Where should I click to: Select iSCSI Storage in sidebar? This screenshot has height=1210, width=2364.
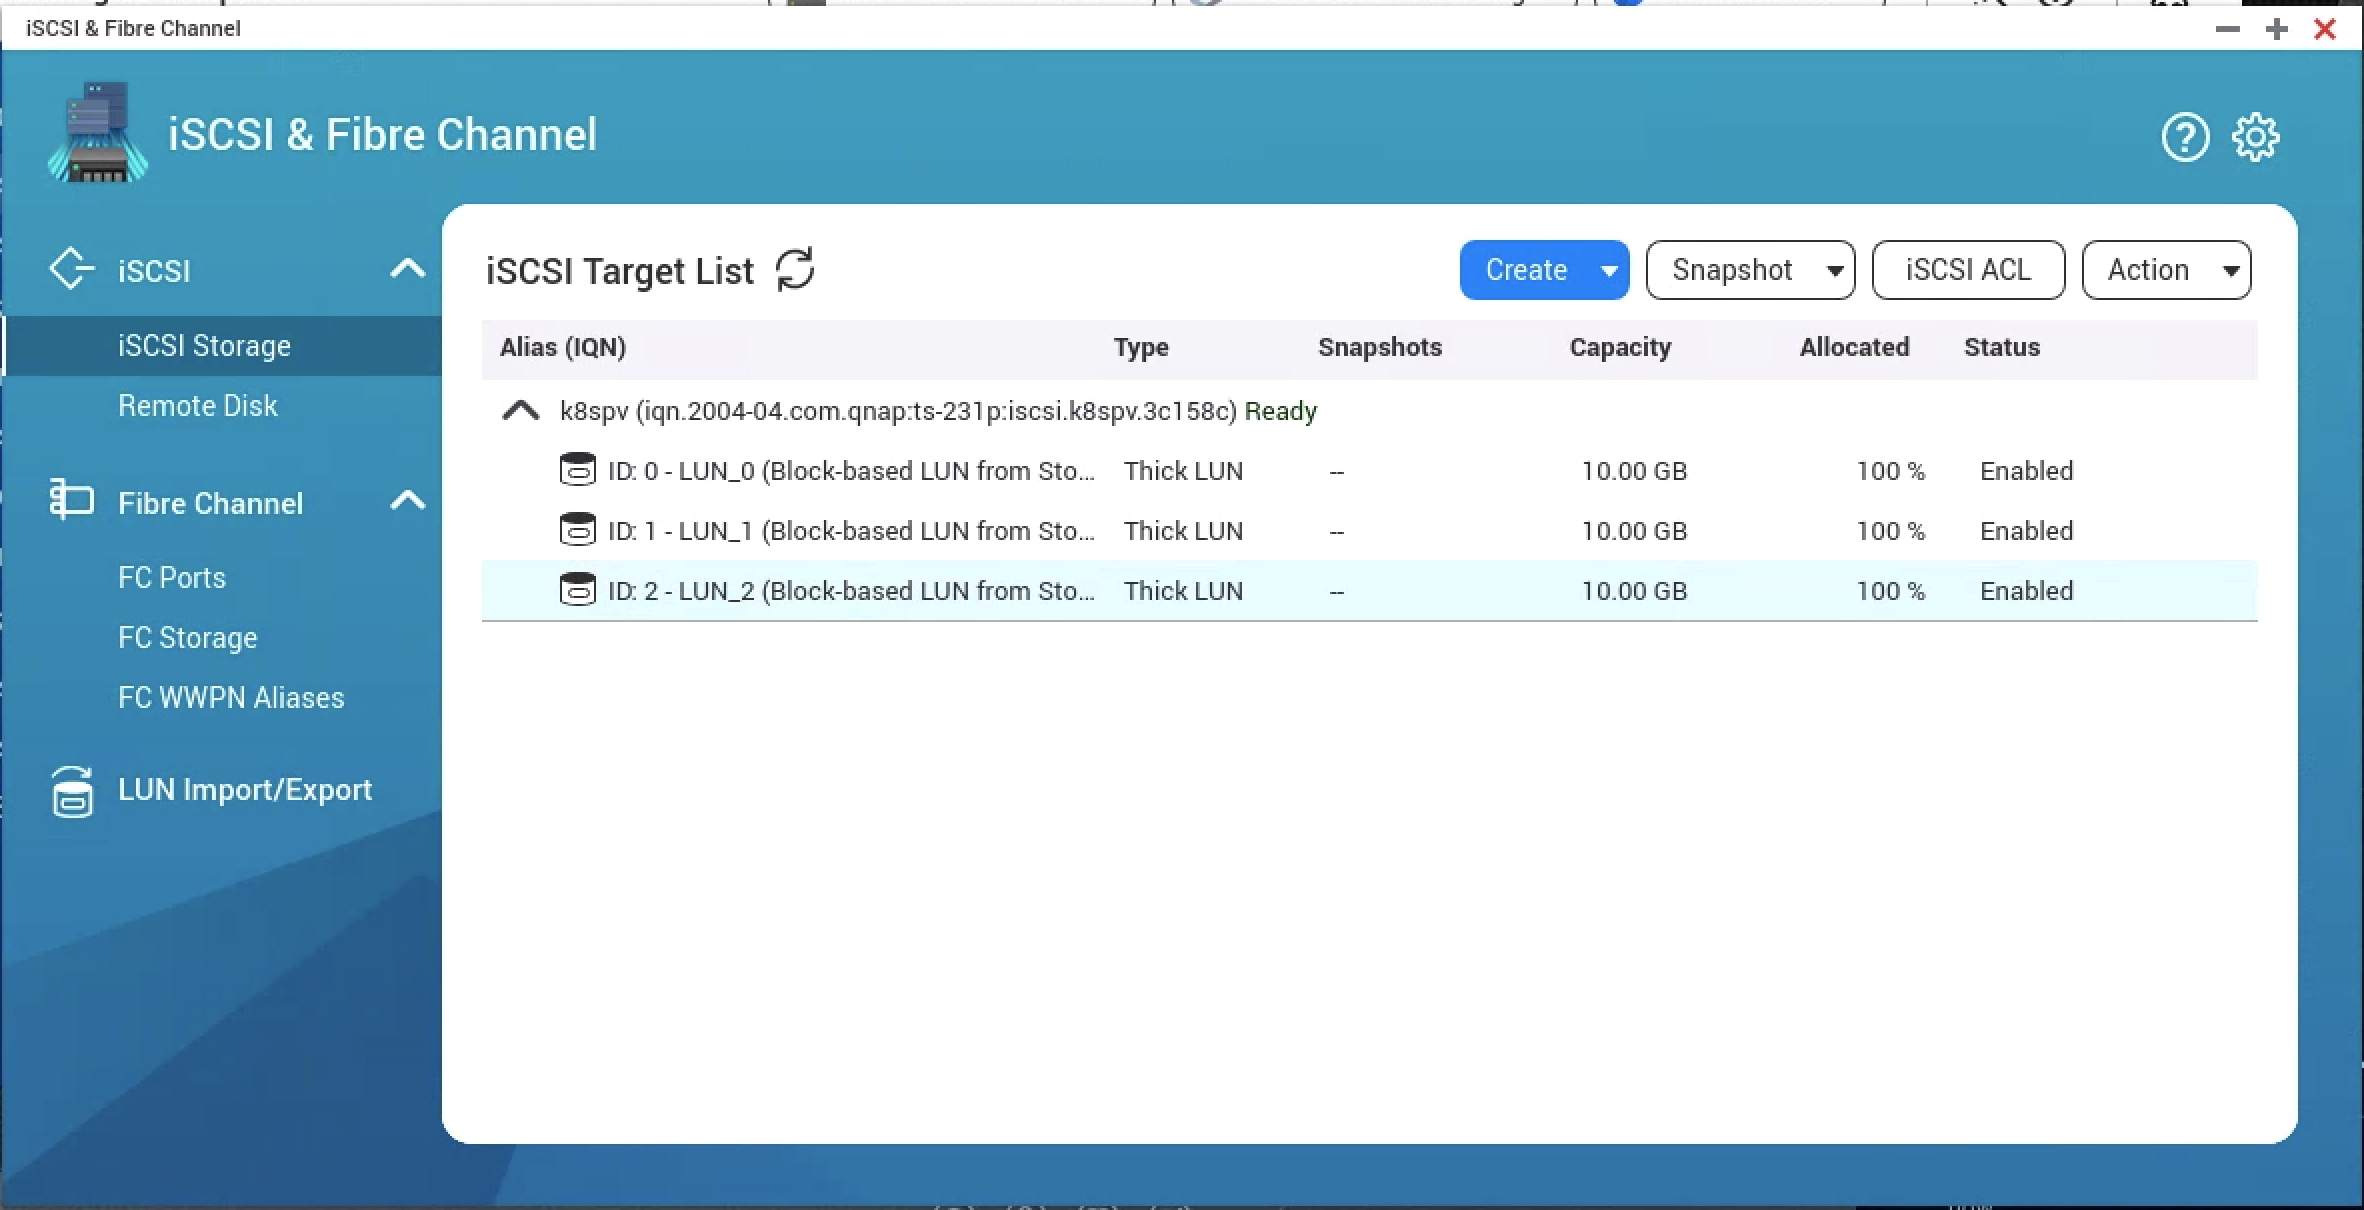pyautogui.click(x=222, y=346)
